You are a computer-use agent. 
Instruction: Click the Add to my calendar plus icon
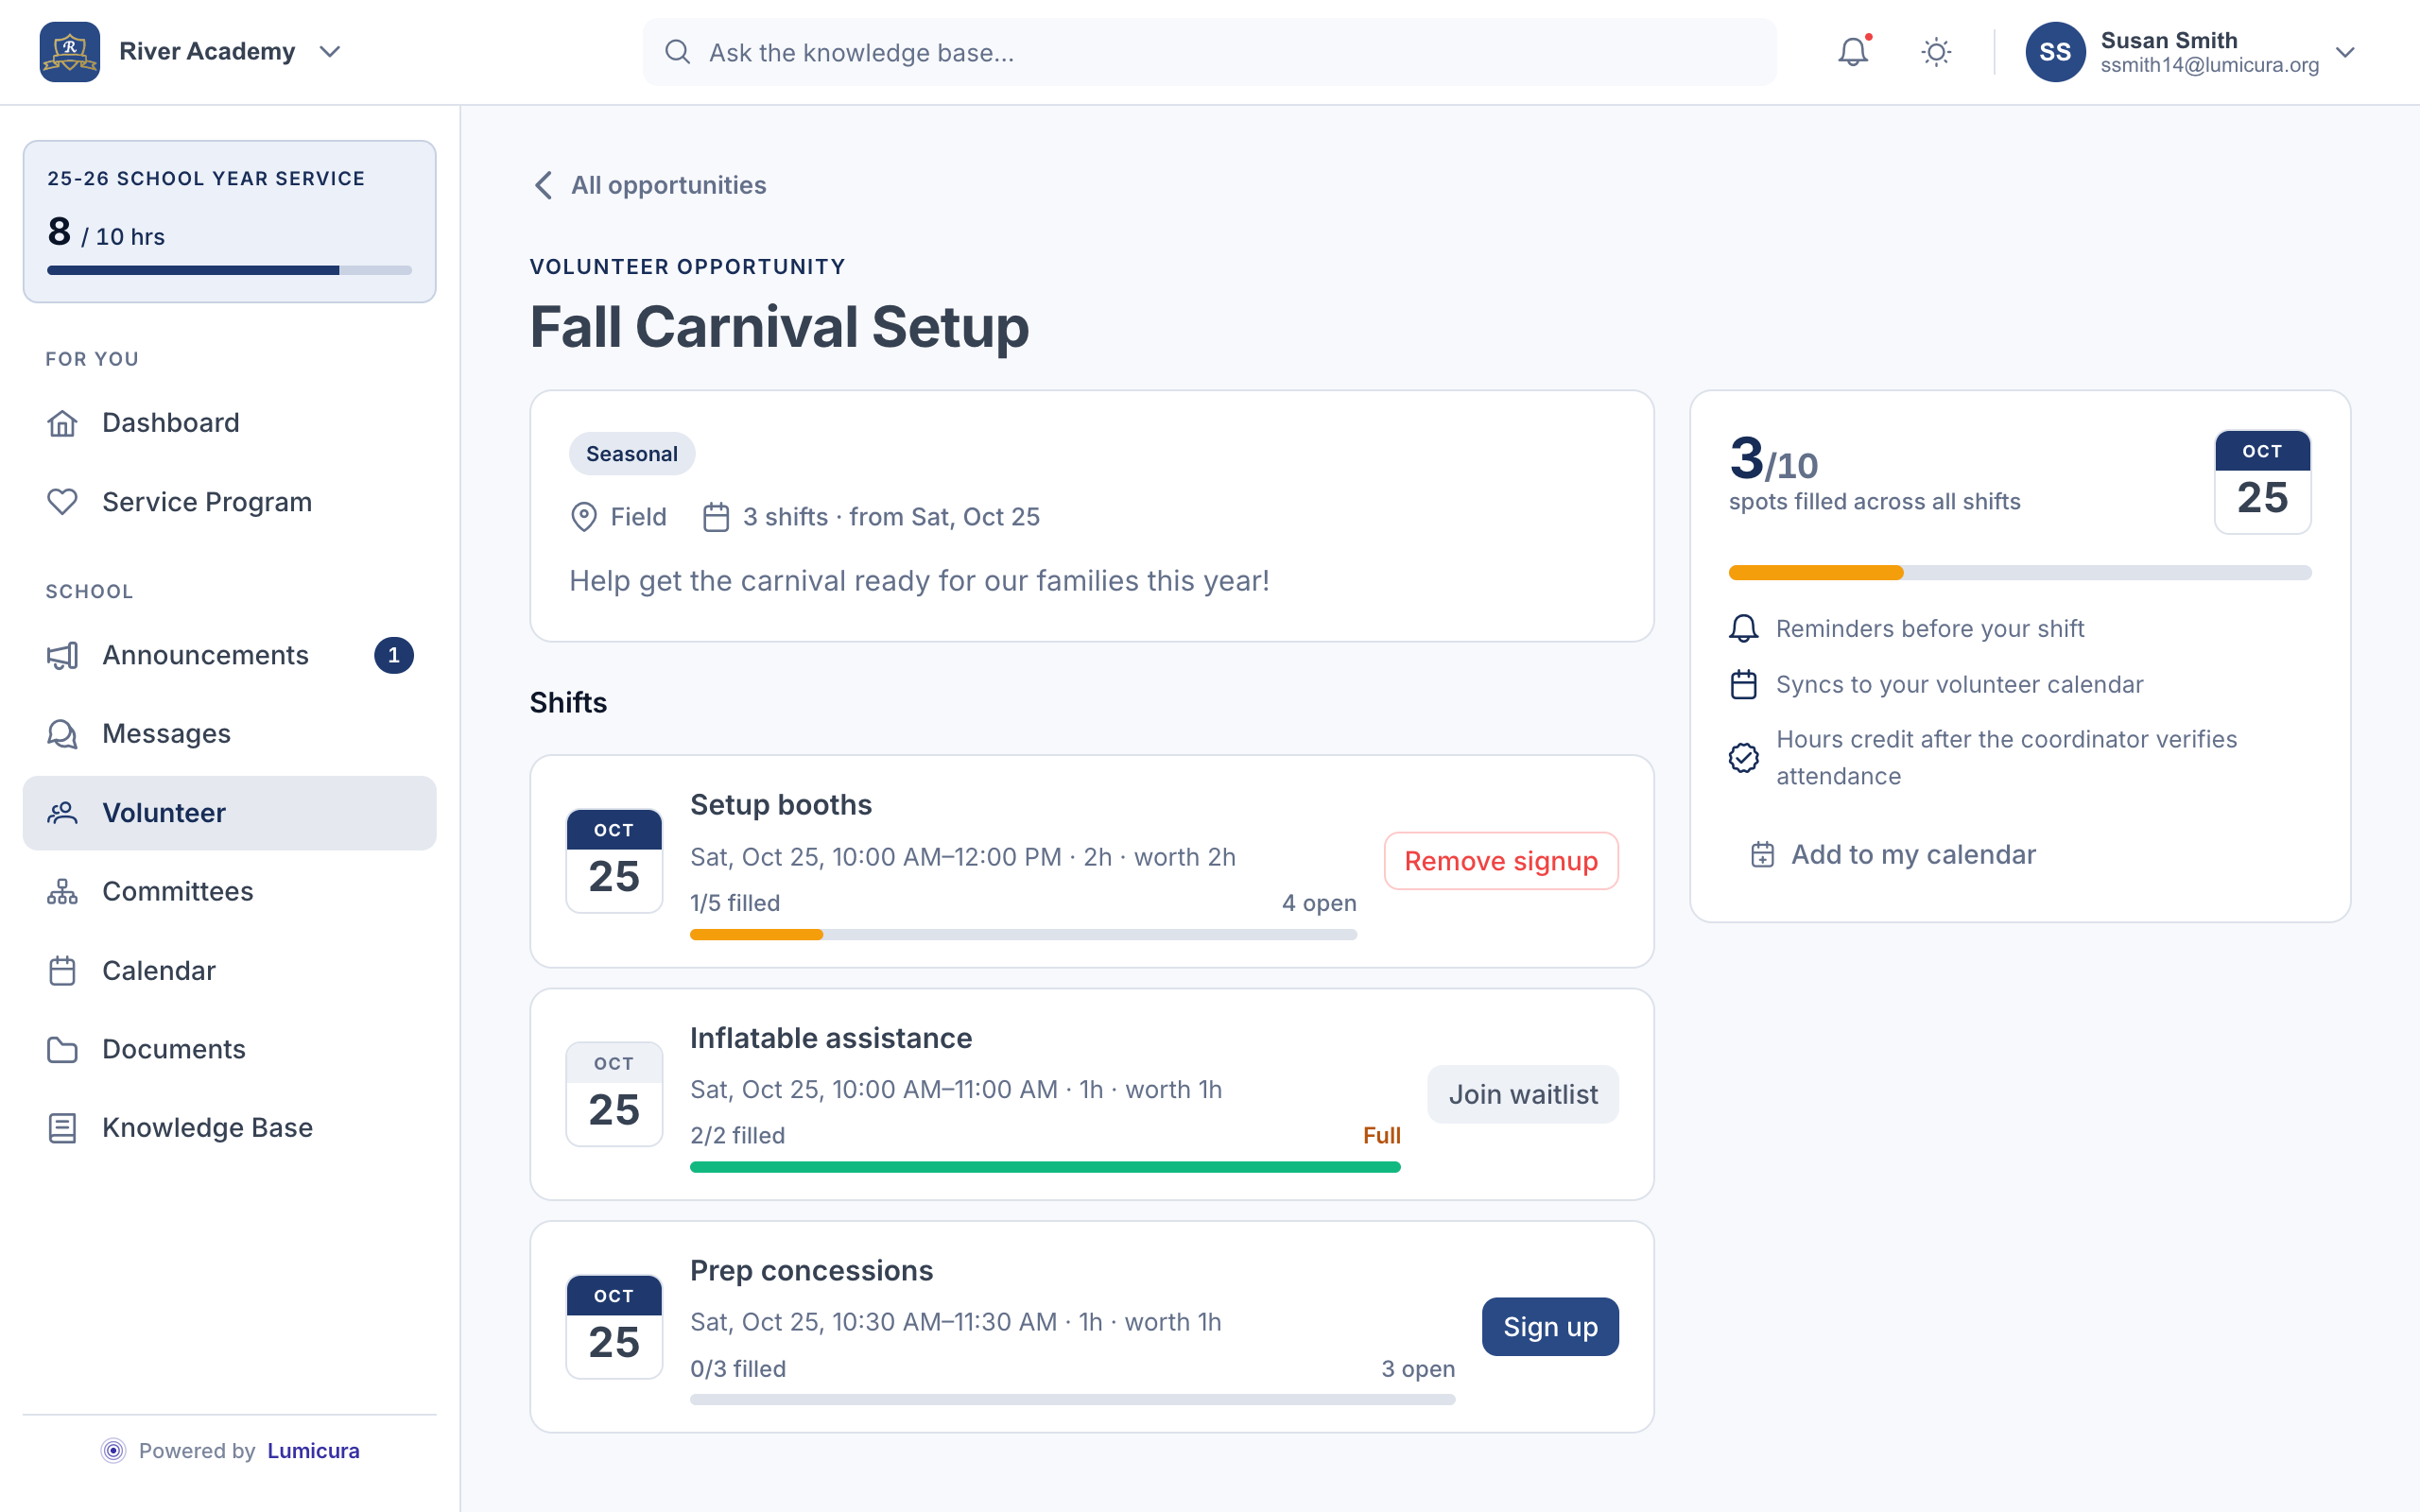[1762, 855]
